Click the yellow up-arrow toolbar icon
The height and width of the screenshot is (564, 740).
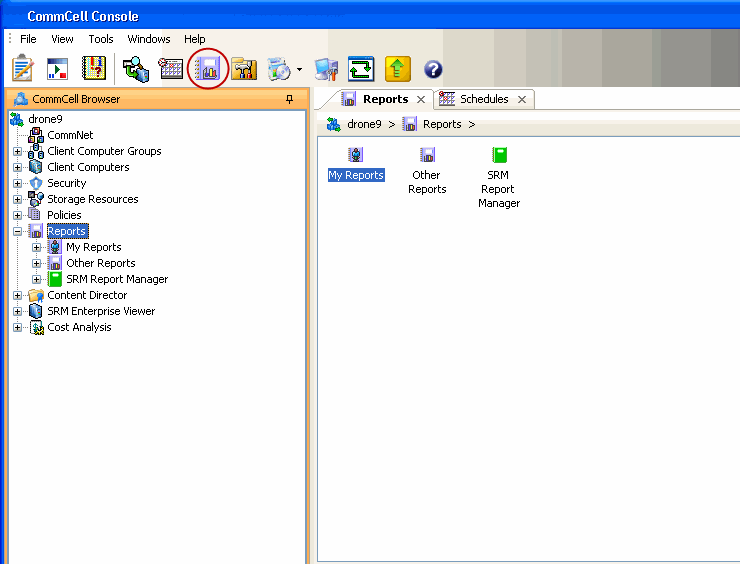[397, 69]
